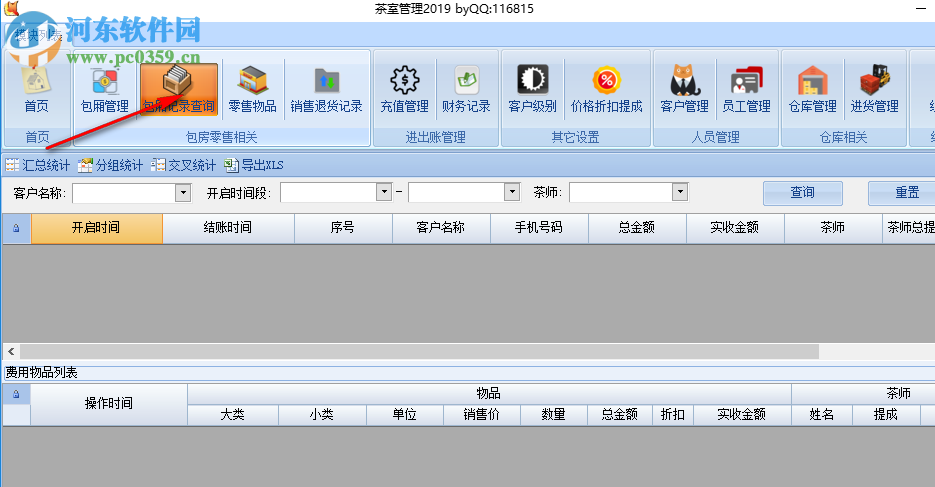935x487 pixels.
Task: Click the 查询 query button
Action: point(803,193)
